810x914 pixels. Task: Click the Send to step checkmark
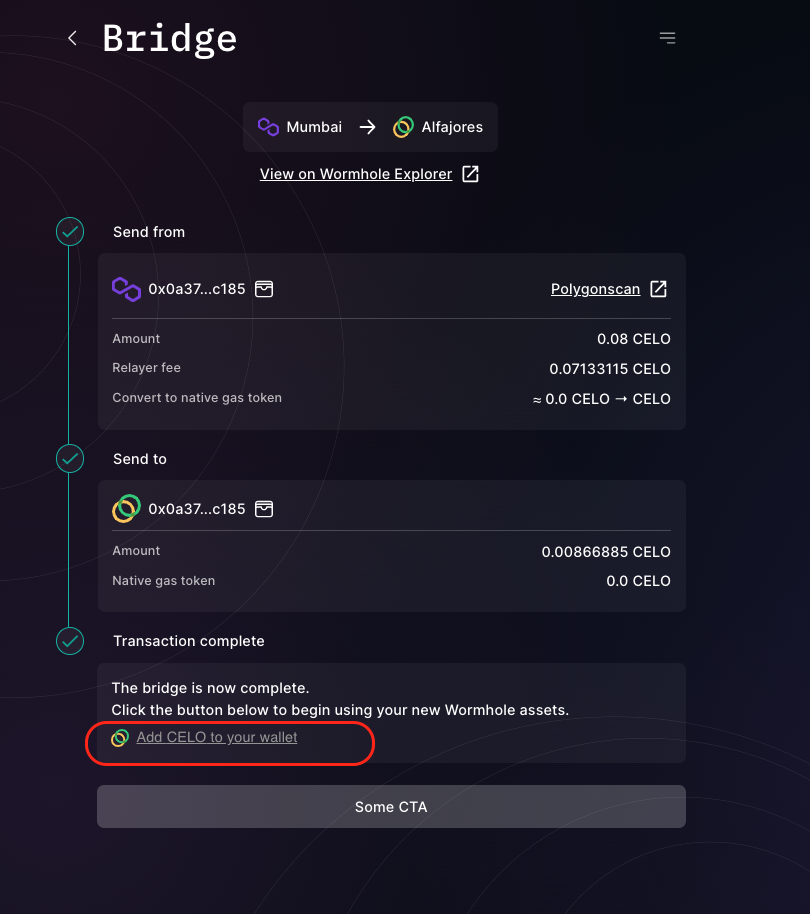tap(70, 459)
